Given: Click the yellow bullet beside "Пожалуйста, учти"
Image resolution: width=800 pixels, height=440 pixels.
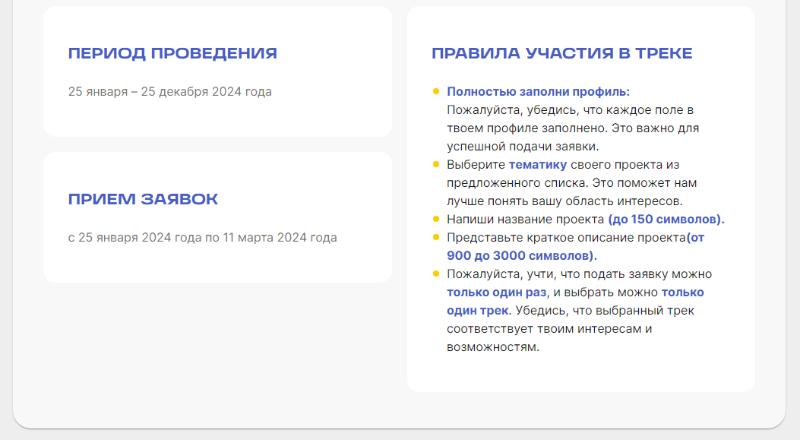Looking at the screenshot, I should coord(436,274).
